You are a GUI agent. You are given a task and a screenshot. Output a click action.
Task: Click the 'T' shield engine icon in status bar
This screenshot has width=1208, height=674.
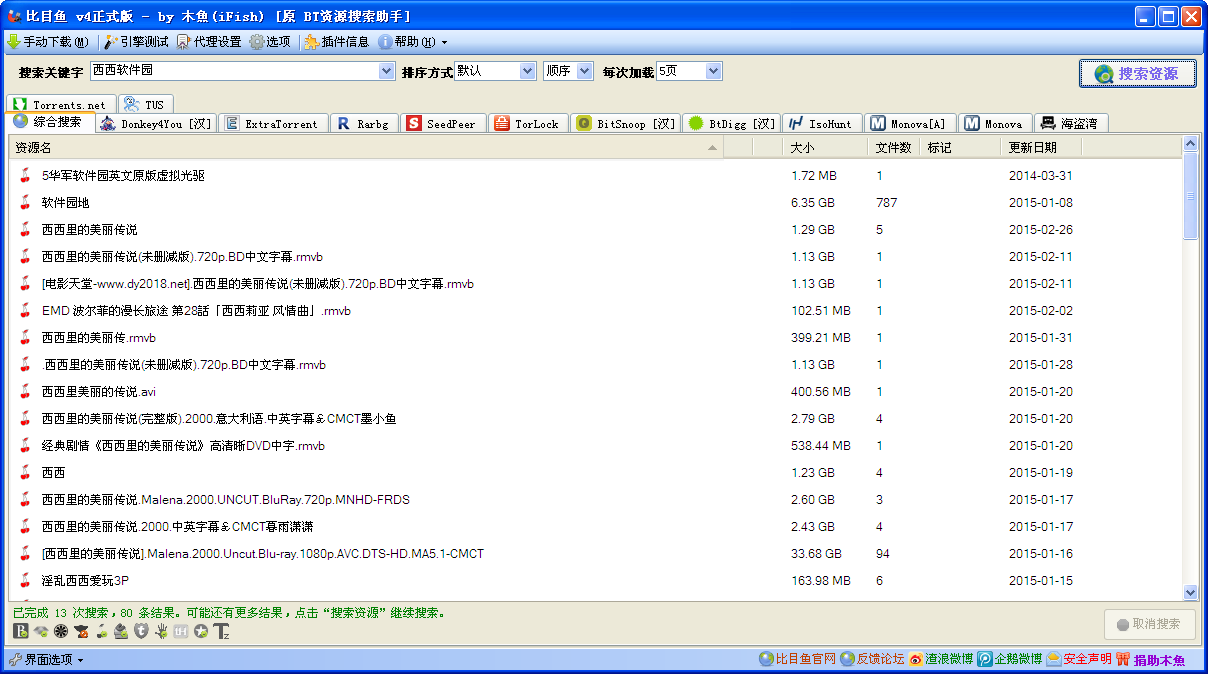click(141, 631)
